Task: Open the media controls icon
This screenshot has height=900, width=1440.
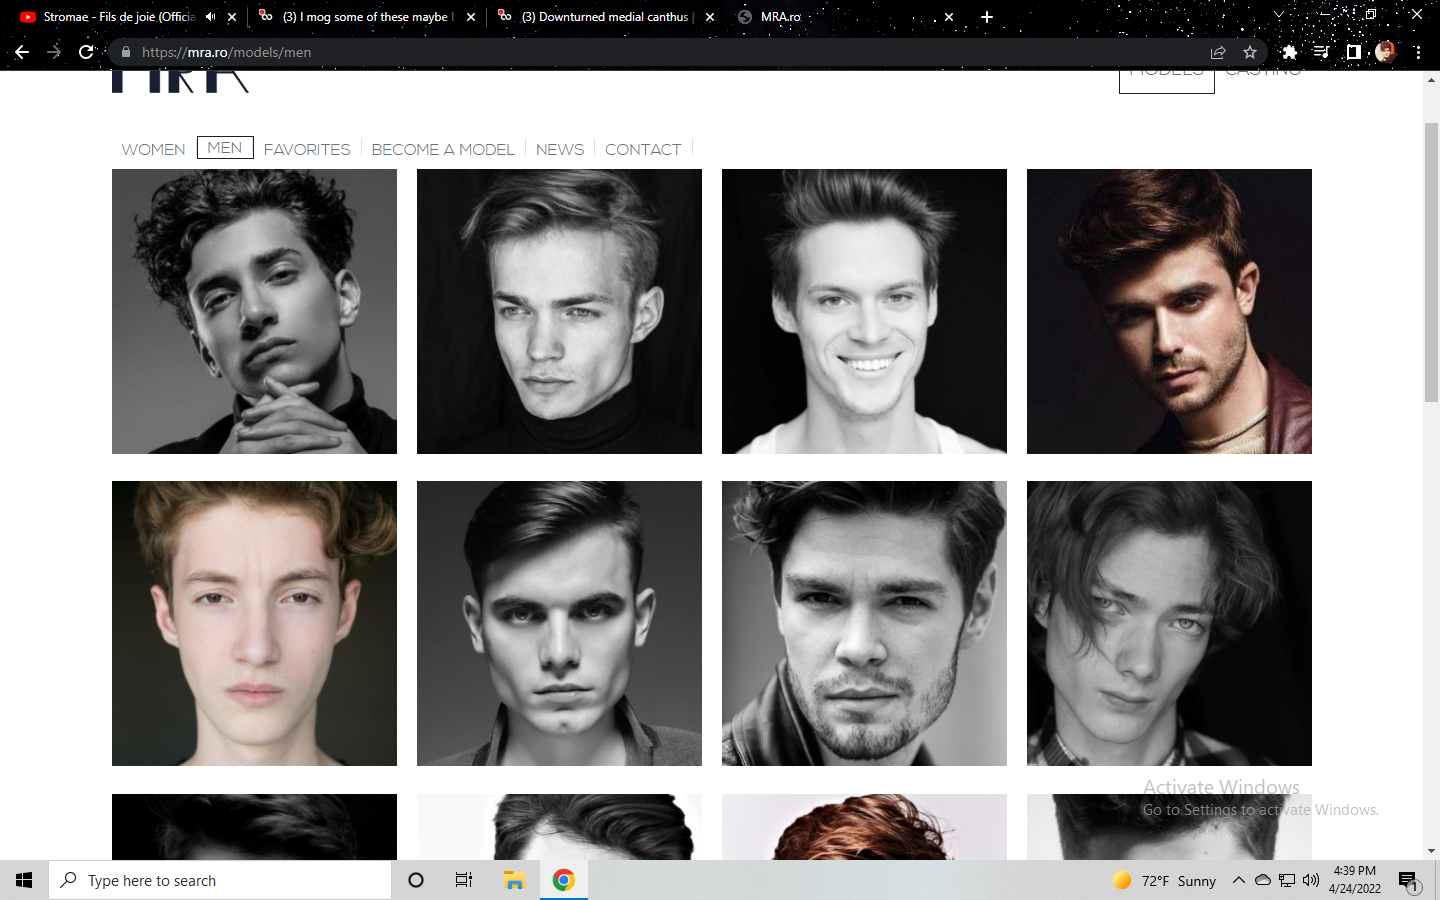Action: 1322,52
